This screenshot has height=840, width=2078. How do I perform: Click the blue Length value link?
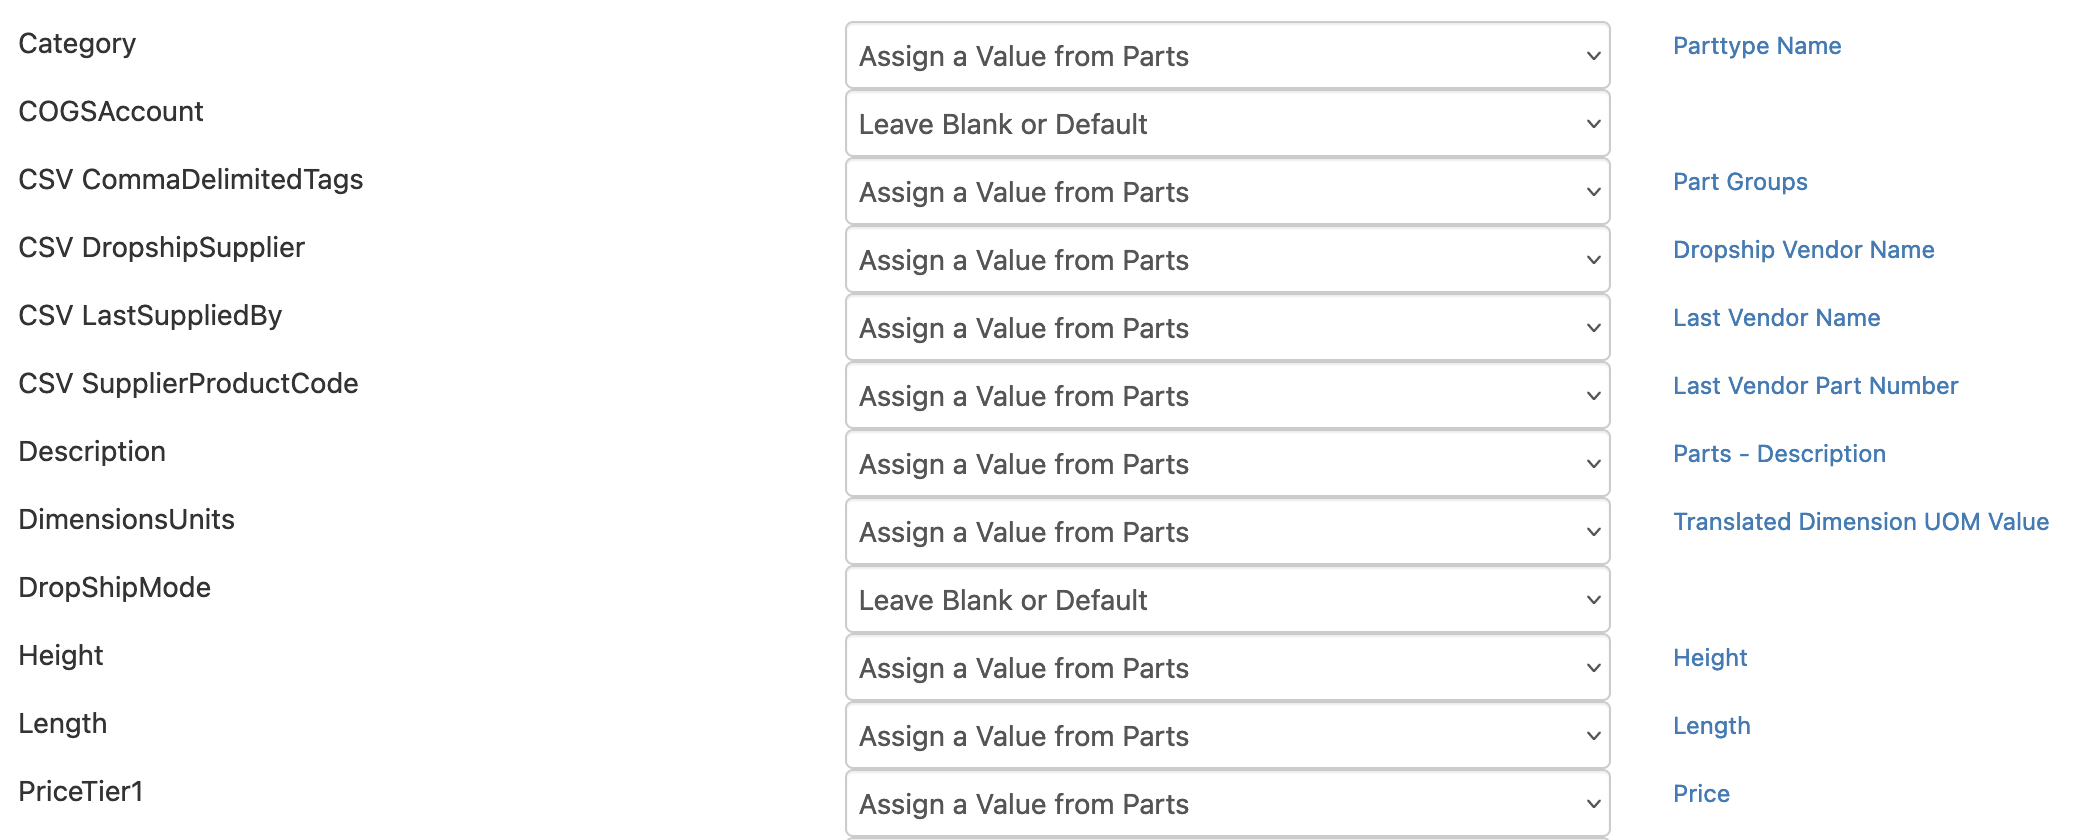pyautogui.click(x=1711, y=726)
